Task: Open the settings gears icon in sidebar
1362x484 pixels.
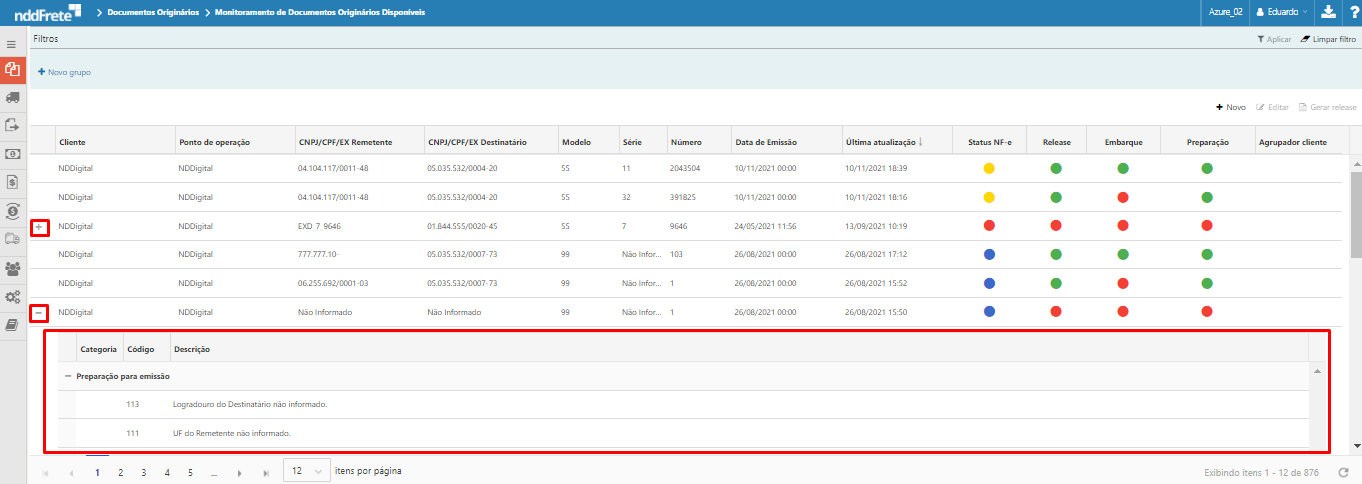Action: tap(12, 297)
